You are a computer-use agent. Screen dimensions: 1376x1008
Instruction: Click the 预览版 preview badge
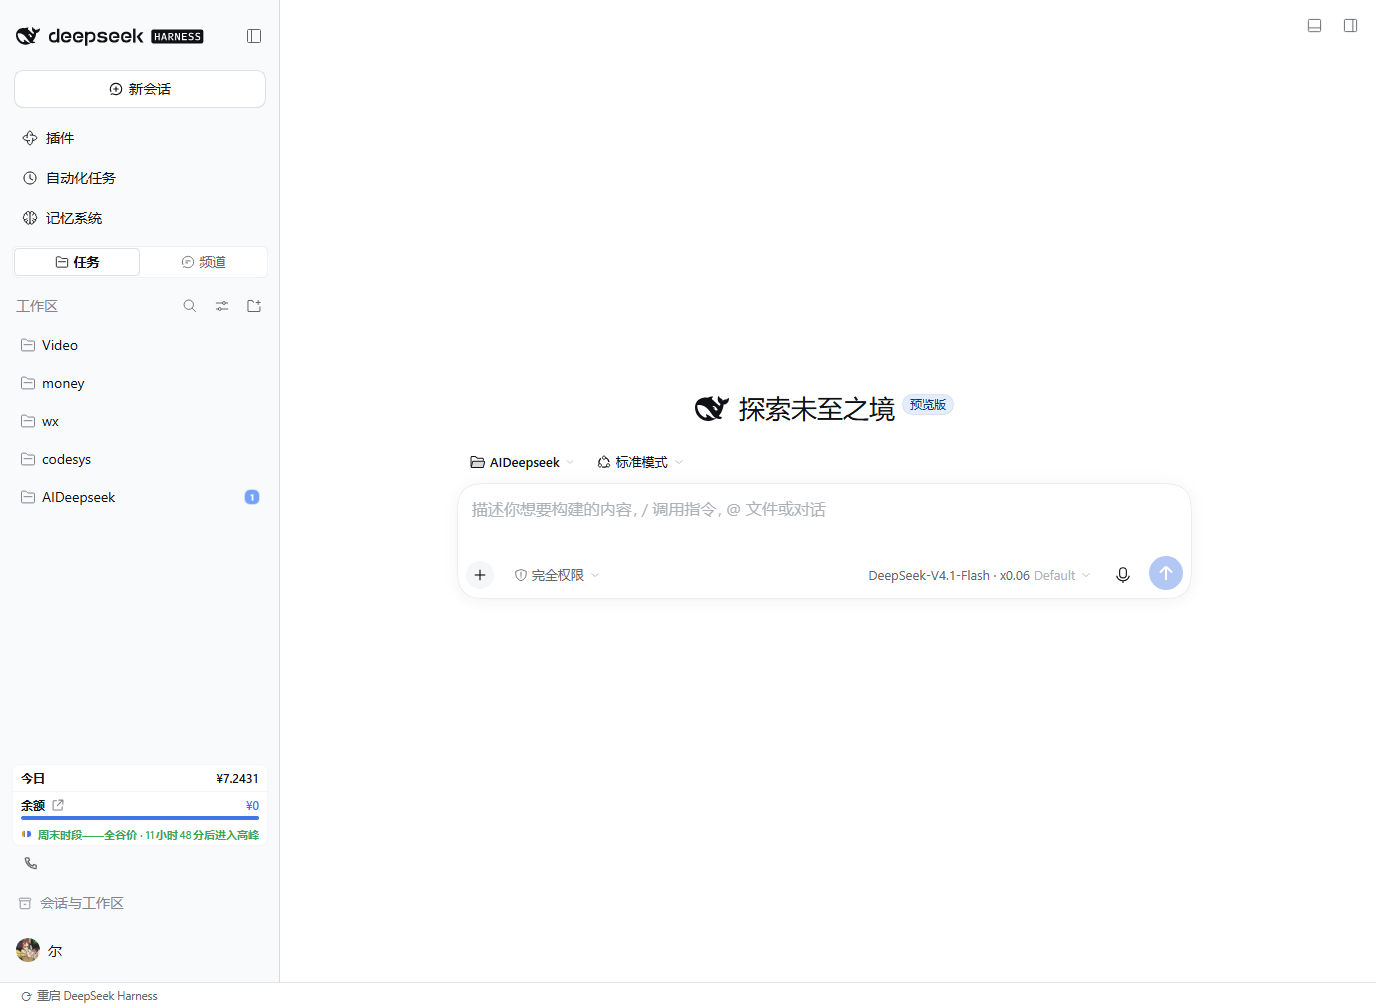[928, 405]
